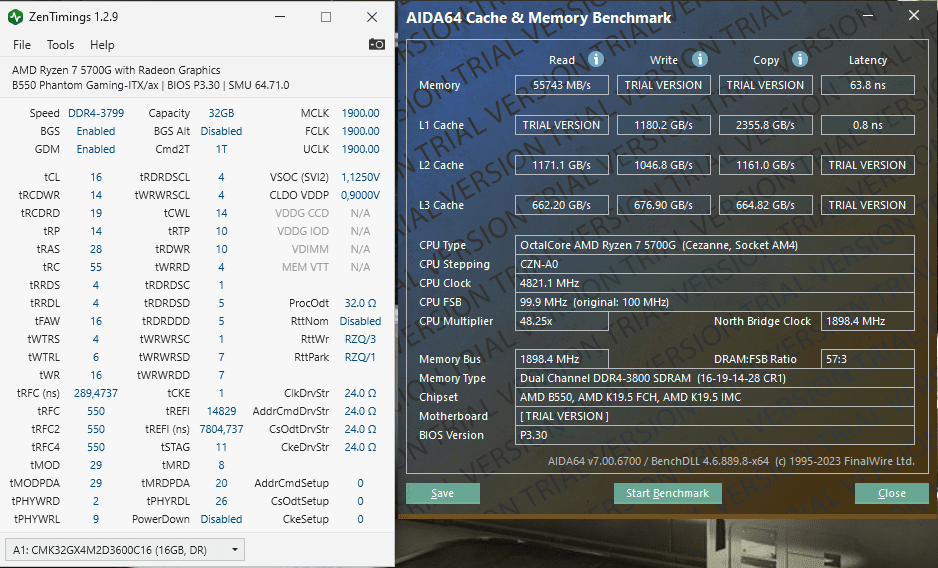The height and width of the screenshot is (568, 938).
Task: Click the tREFI value 14829
Action: (221, 411)
